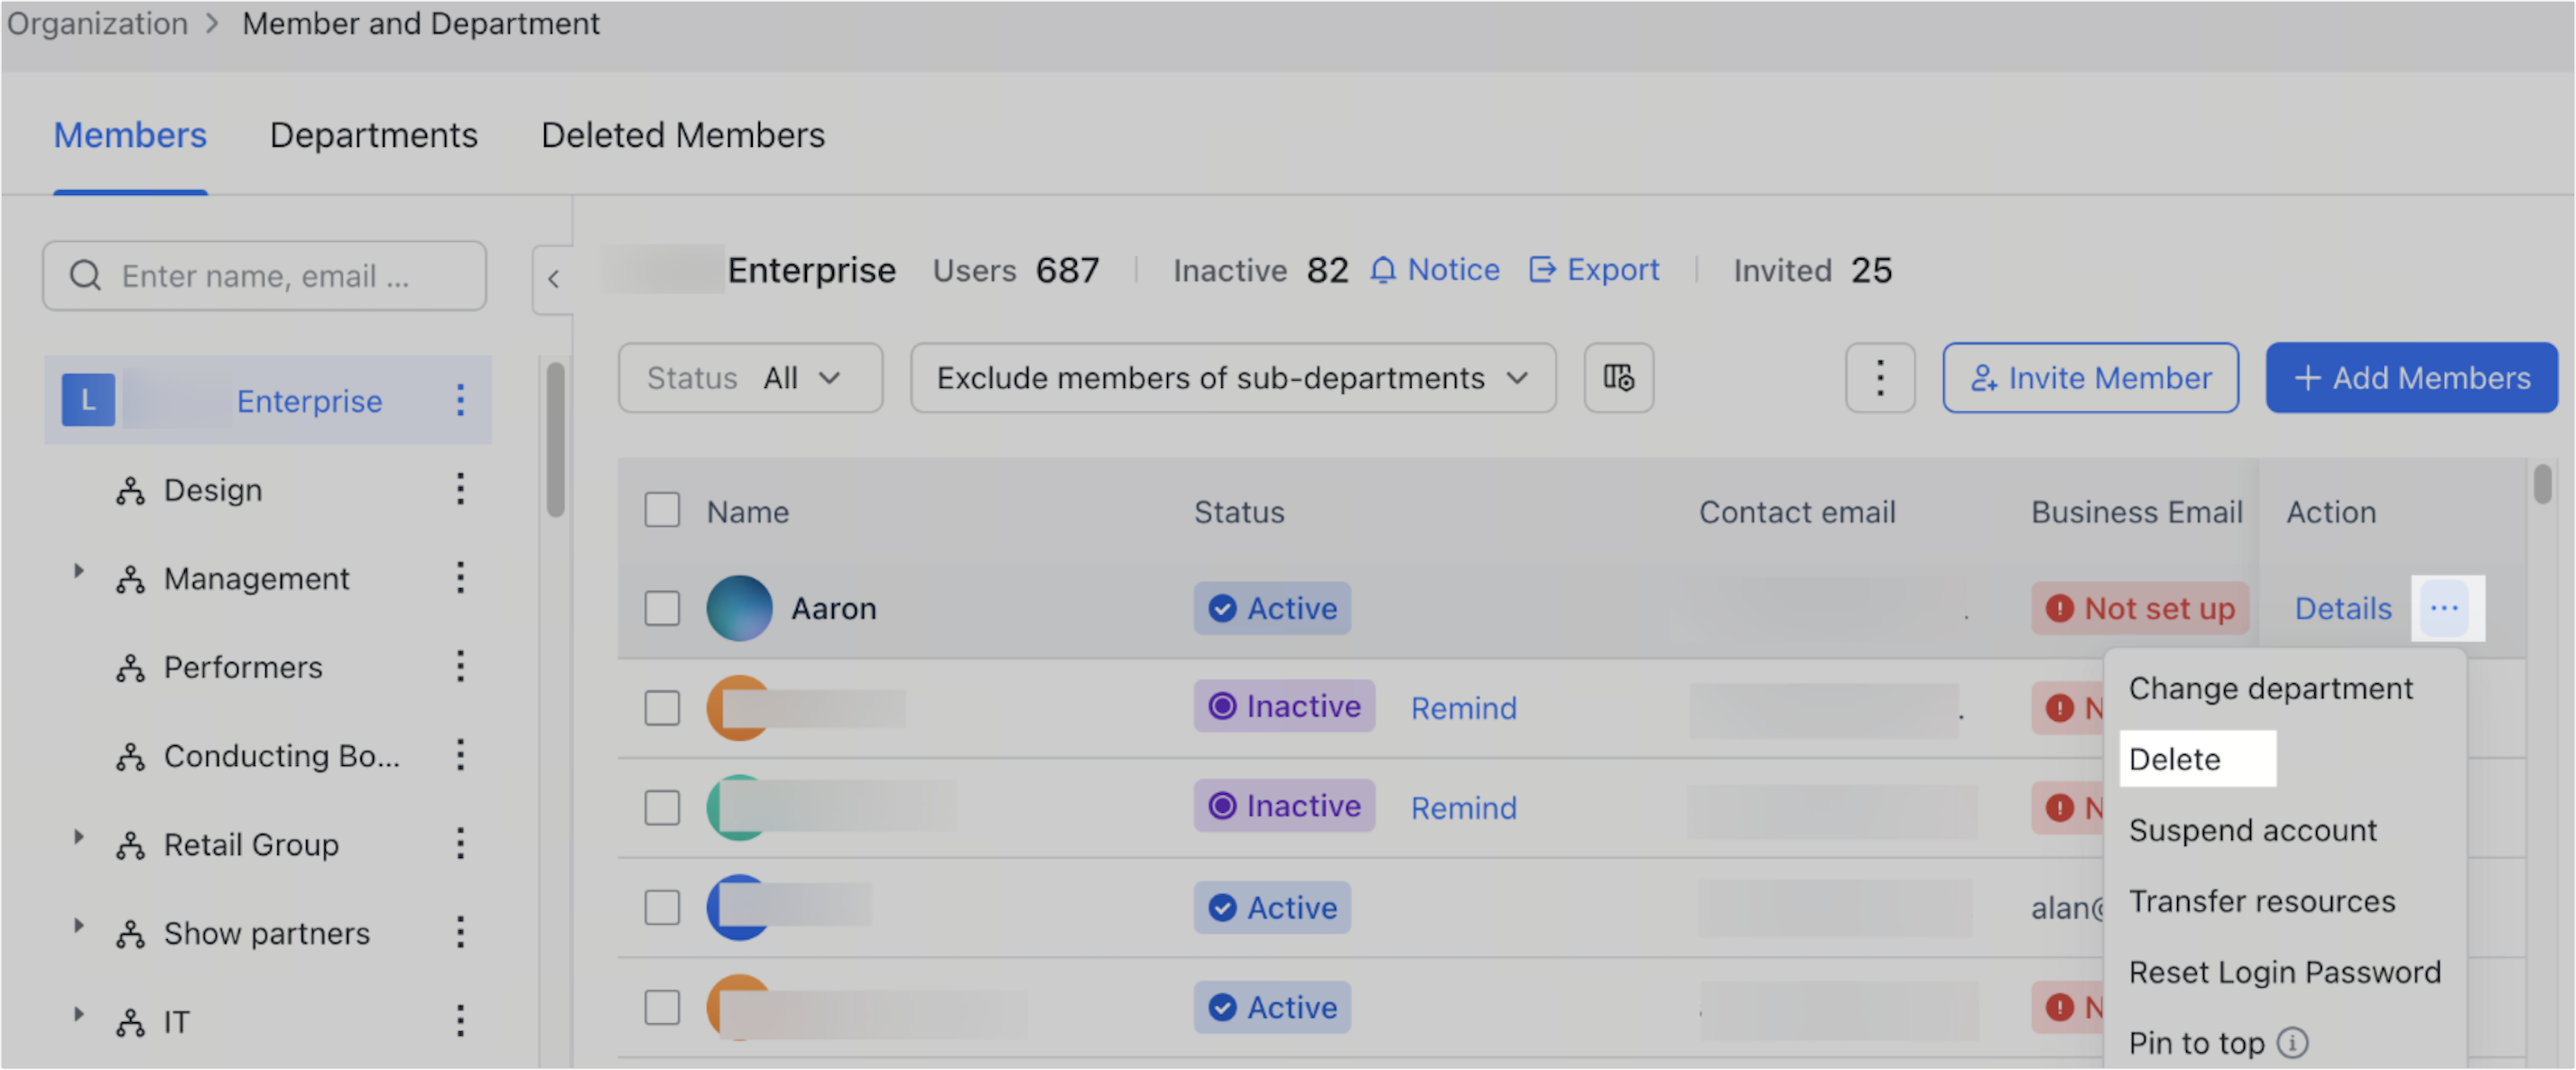Choose Delete from the context menu
Viewport: 2576px width, 1070px height.
(x=2175, y=759)
